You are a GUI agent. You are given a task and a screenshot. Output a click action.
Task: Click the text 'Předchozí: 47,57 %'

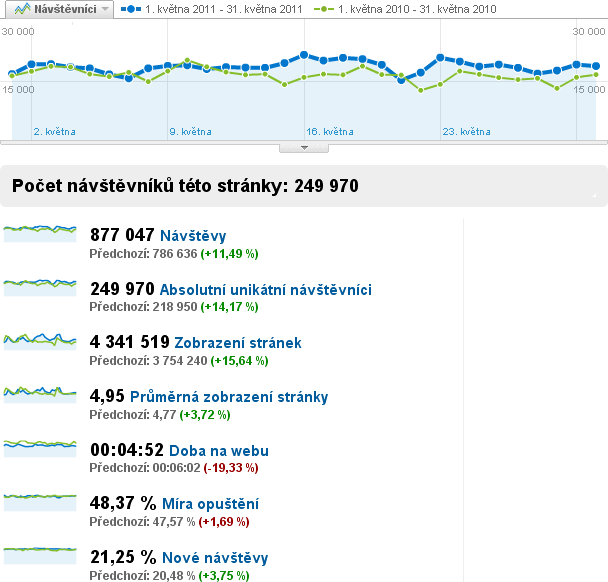tap(142, 522)
